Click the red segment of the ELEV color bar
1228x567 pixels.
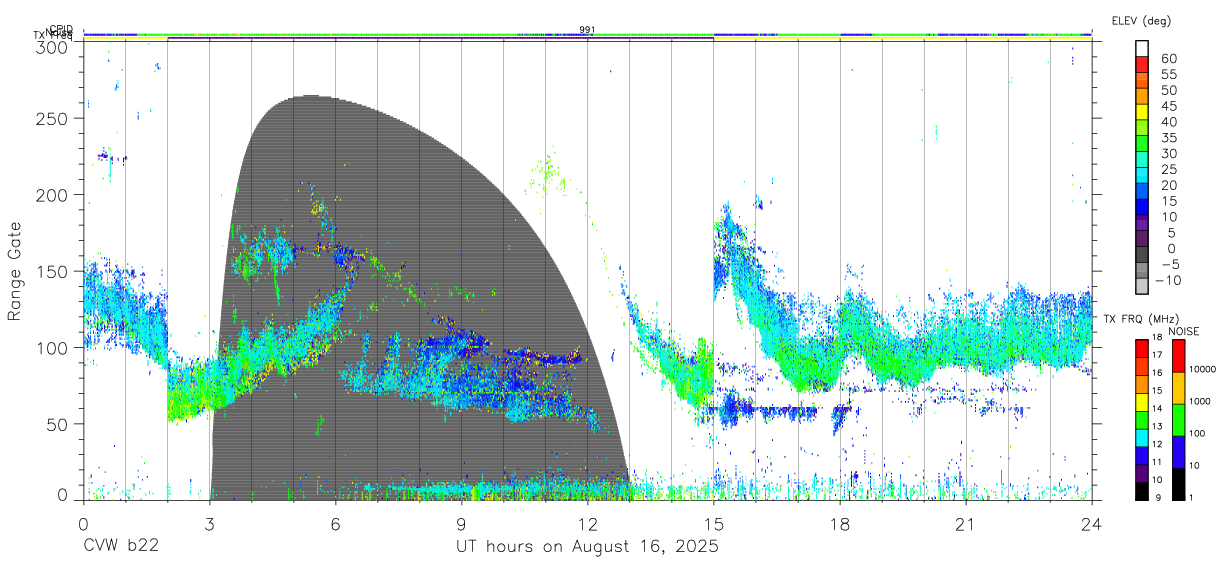point(1143,64)
